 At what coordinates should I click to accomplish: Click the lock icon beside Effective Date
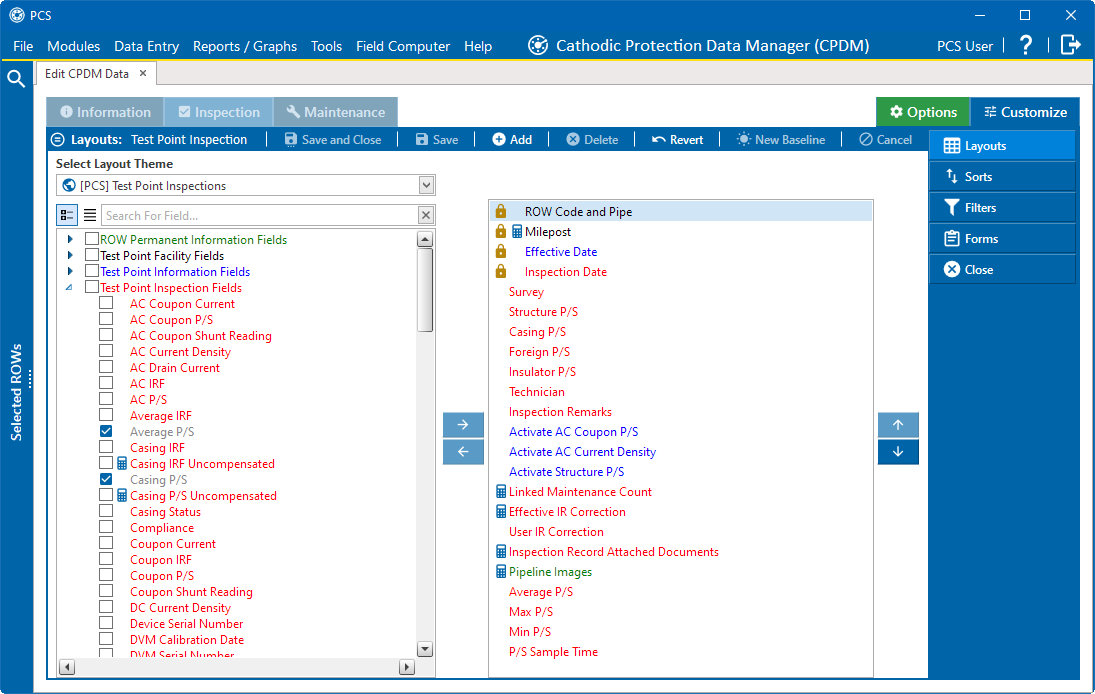[x=501, y=251]
